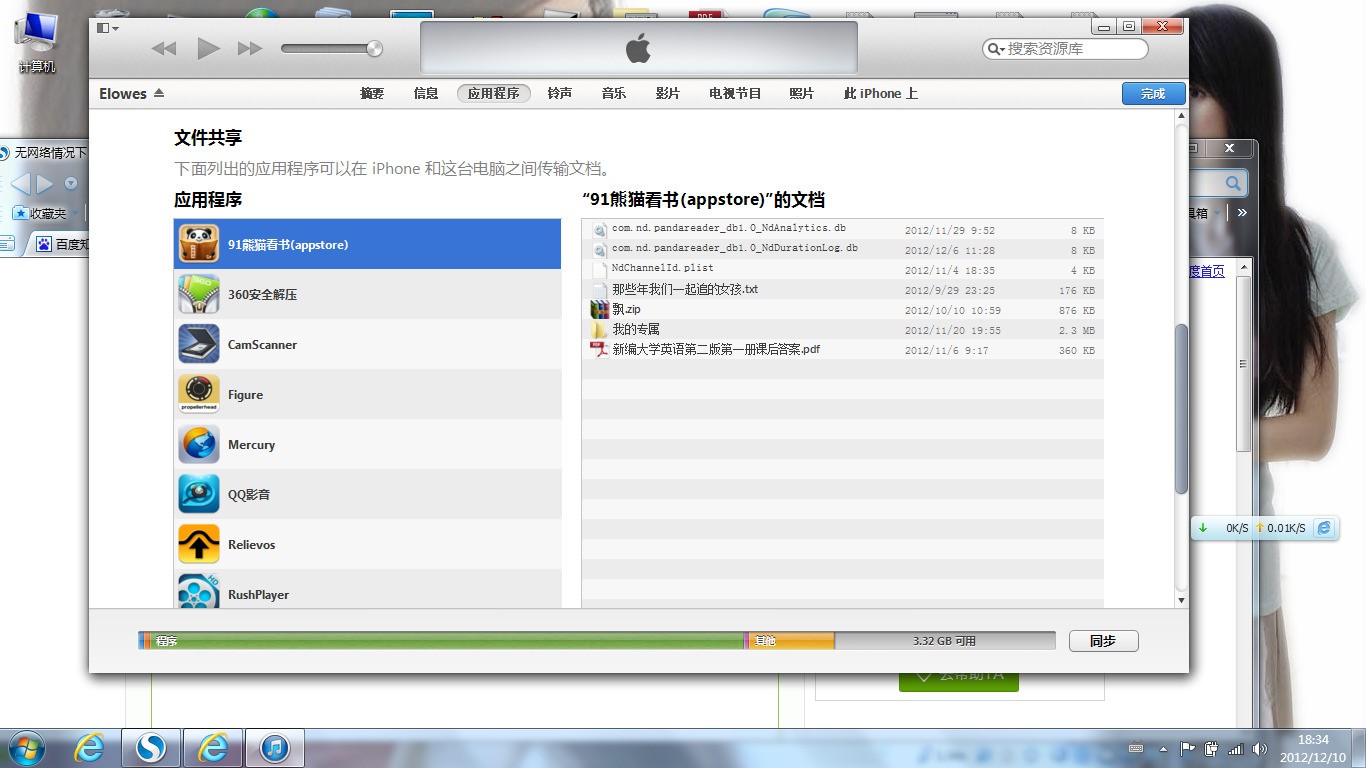This screenshot has width=1366, height=768.
Task: Select the 我的专属 folder
Action: pyautogui.click(x=842, y=330)
